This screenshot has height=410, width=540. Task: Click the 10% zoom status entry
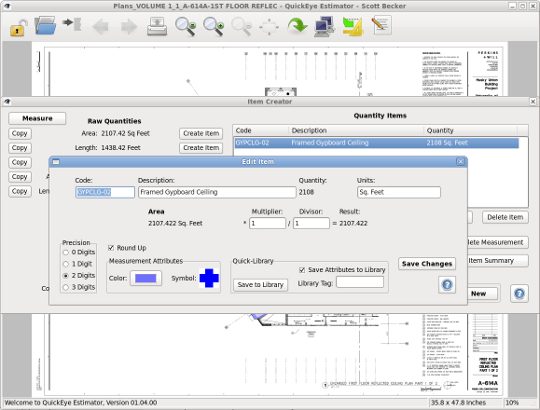coord(512,402)
